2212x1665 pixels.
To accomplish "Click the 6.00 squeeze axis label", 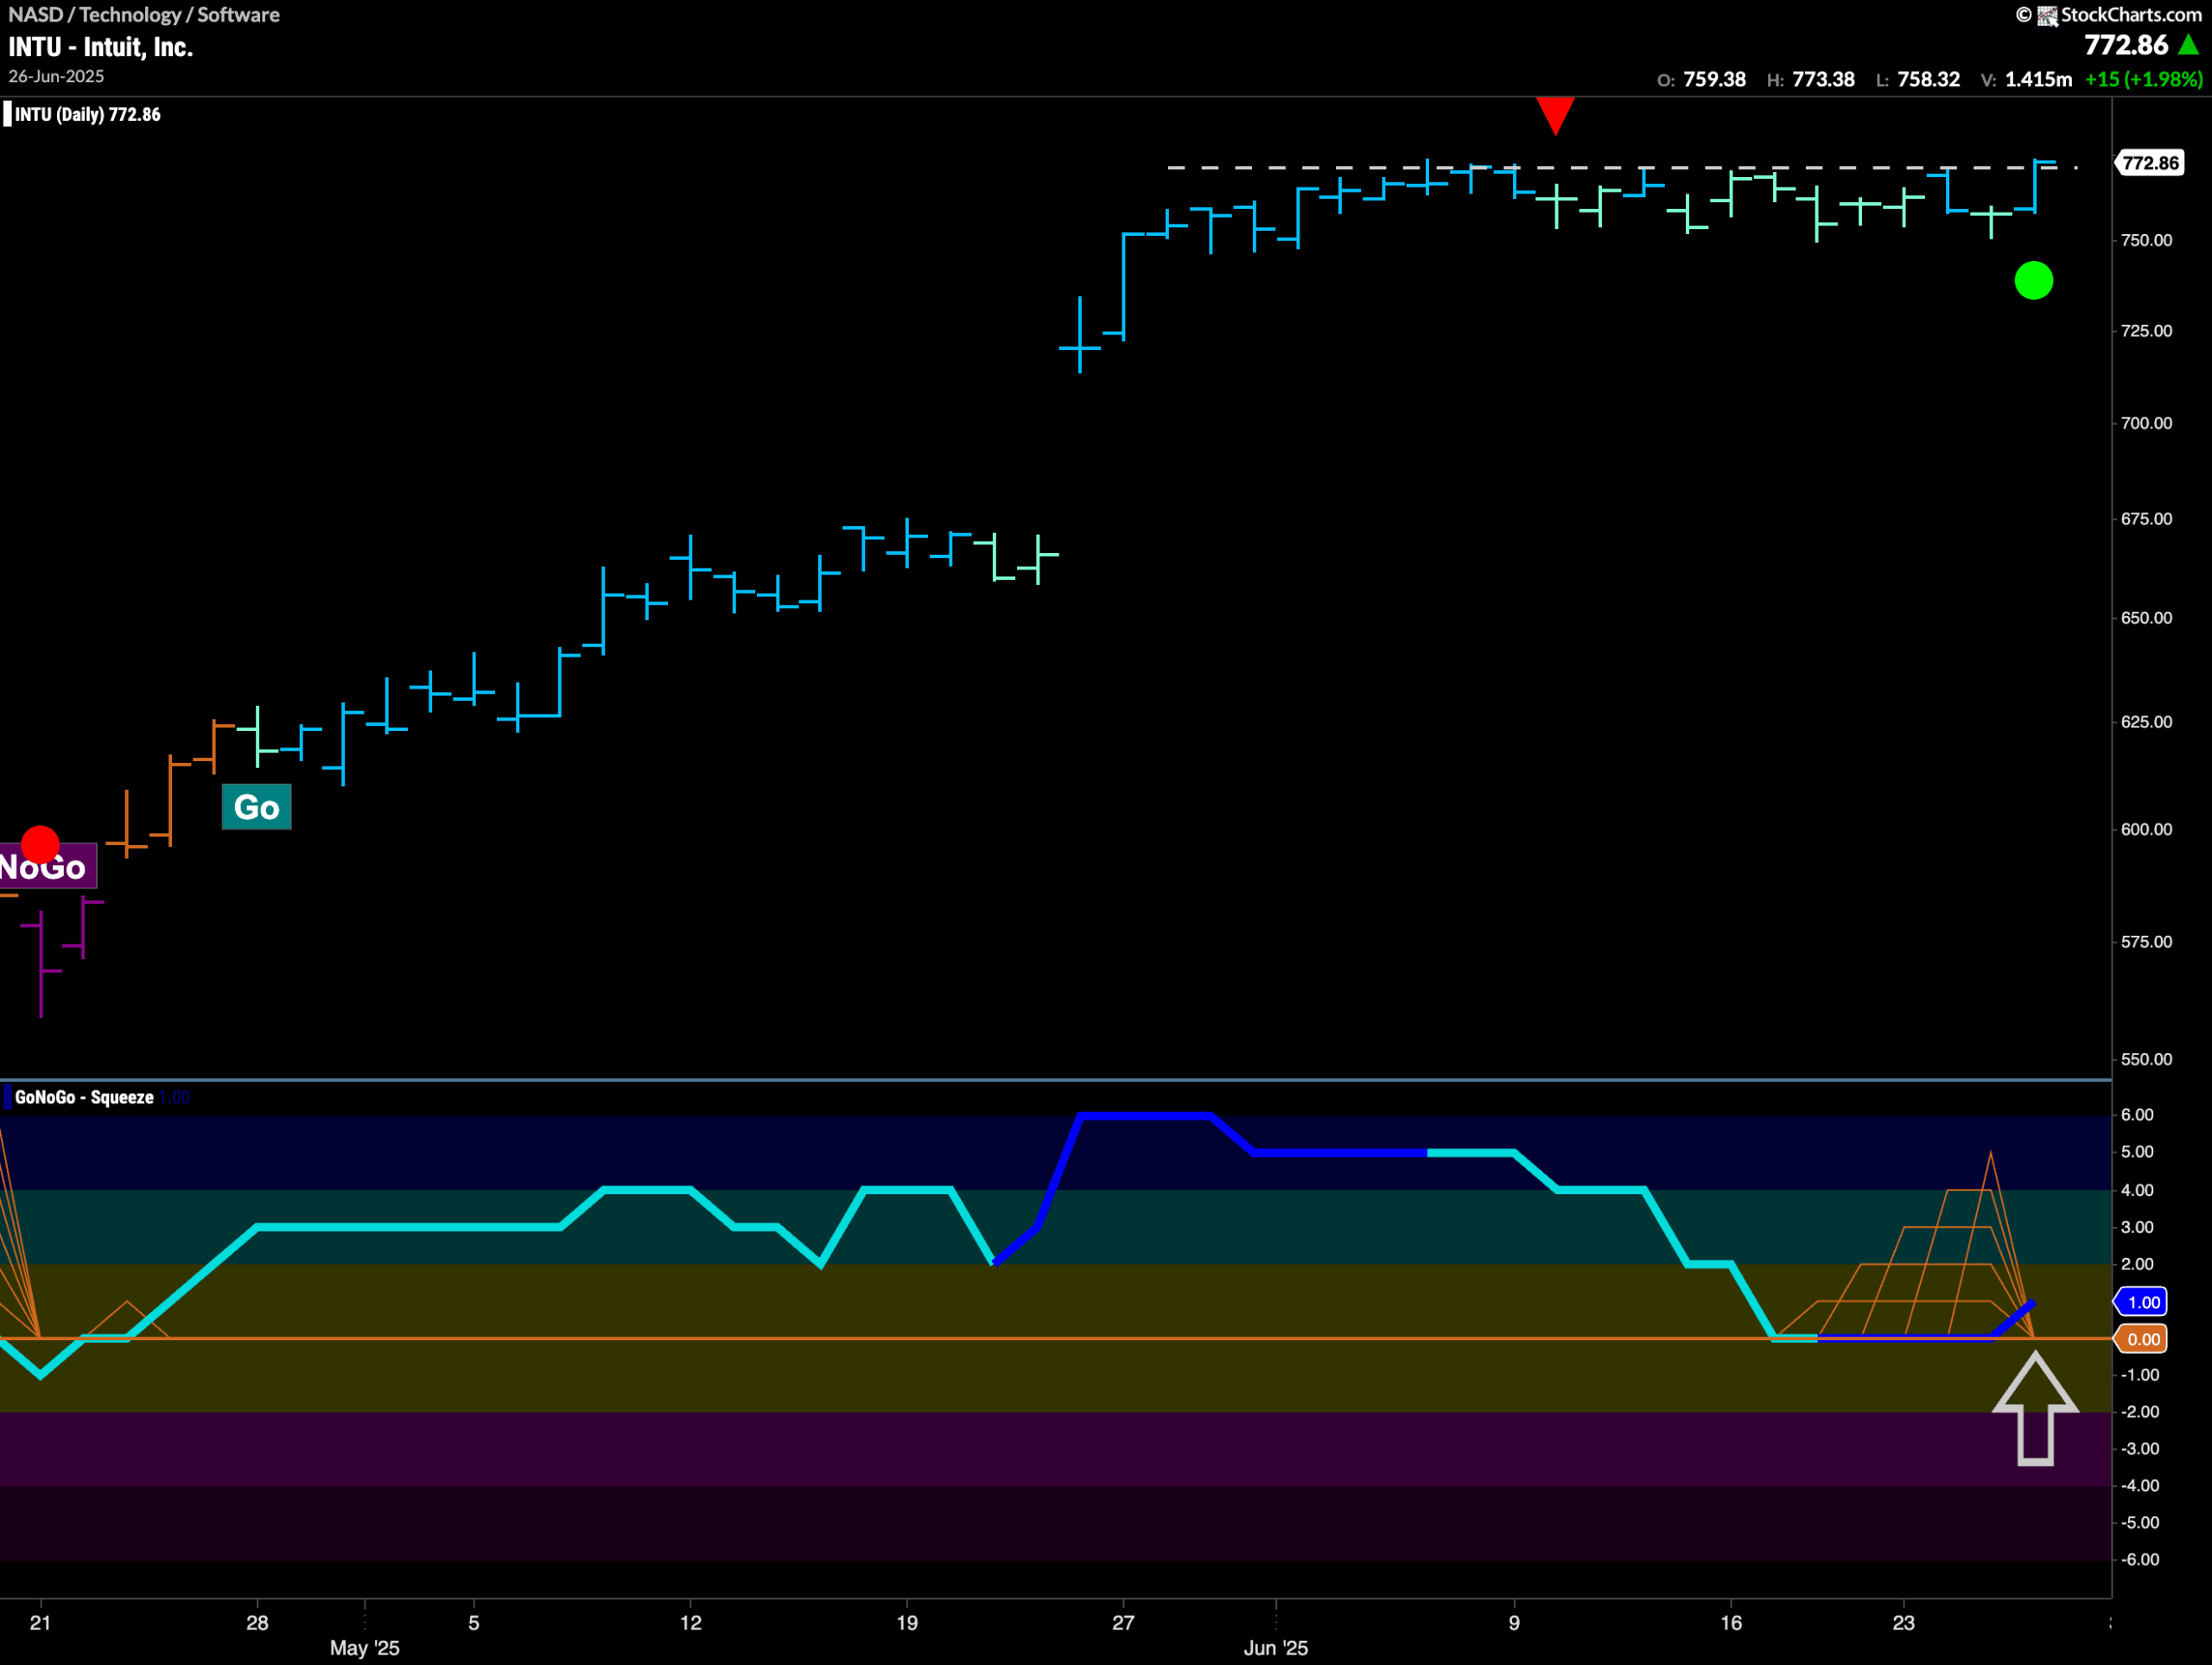I will [x=2137, y=1115].
